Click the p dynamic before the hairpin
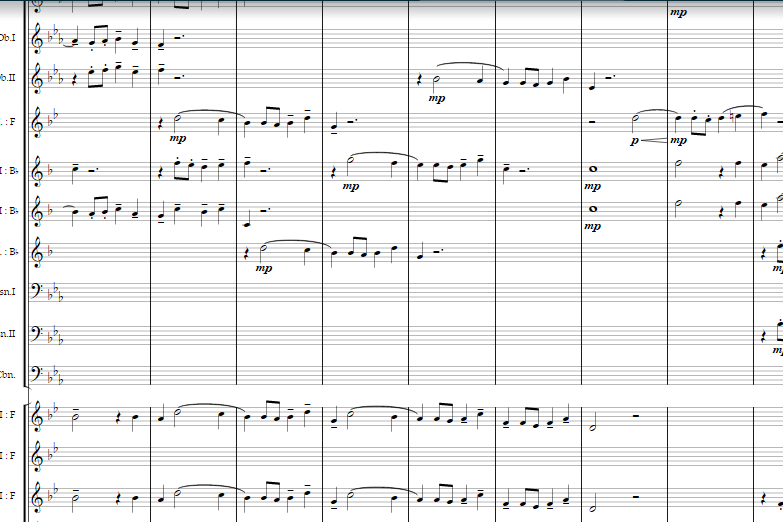This screenshot has height=522, width=783. (634, 141)
